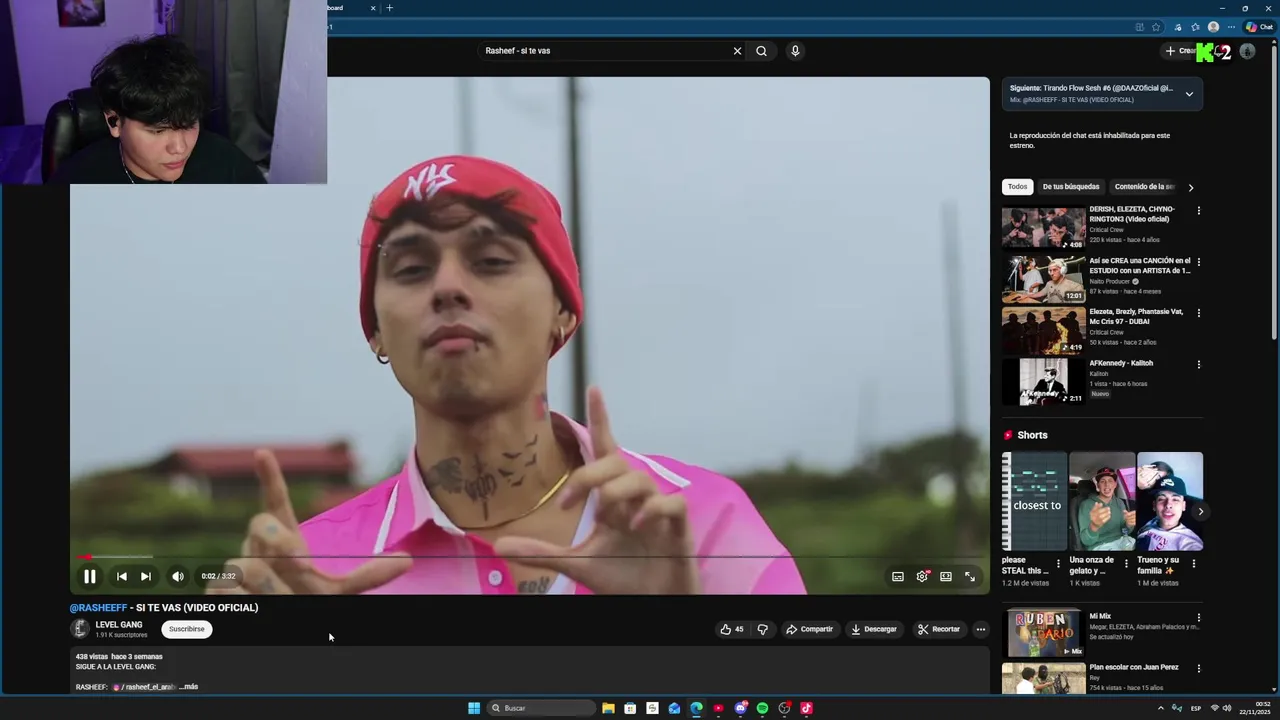
Task: Open options for Elezeta, Brezly video
Action: 1198,313
